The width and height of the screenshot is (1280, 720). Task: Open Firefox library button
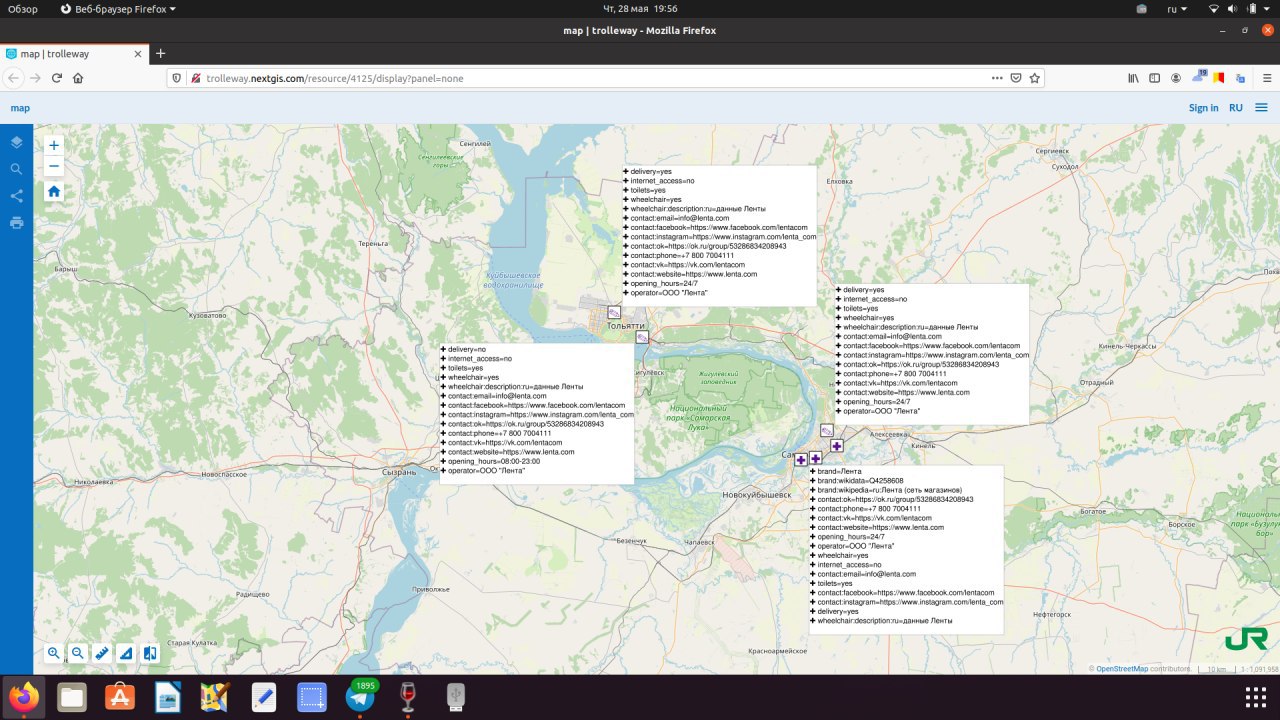[x=1134, y=78]
